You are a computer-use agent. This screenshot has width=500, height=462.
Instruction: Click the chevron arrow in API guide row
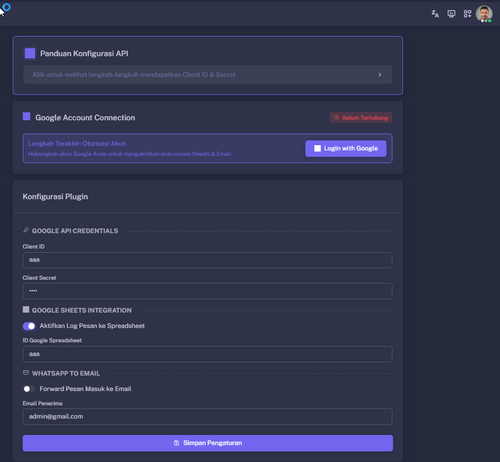(x=380, y=75)
